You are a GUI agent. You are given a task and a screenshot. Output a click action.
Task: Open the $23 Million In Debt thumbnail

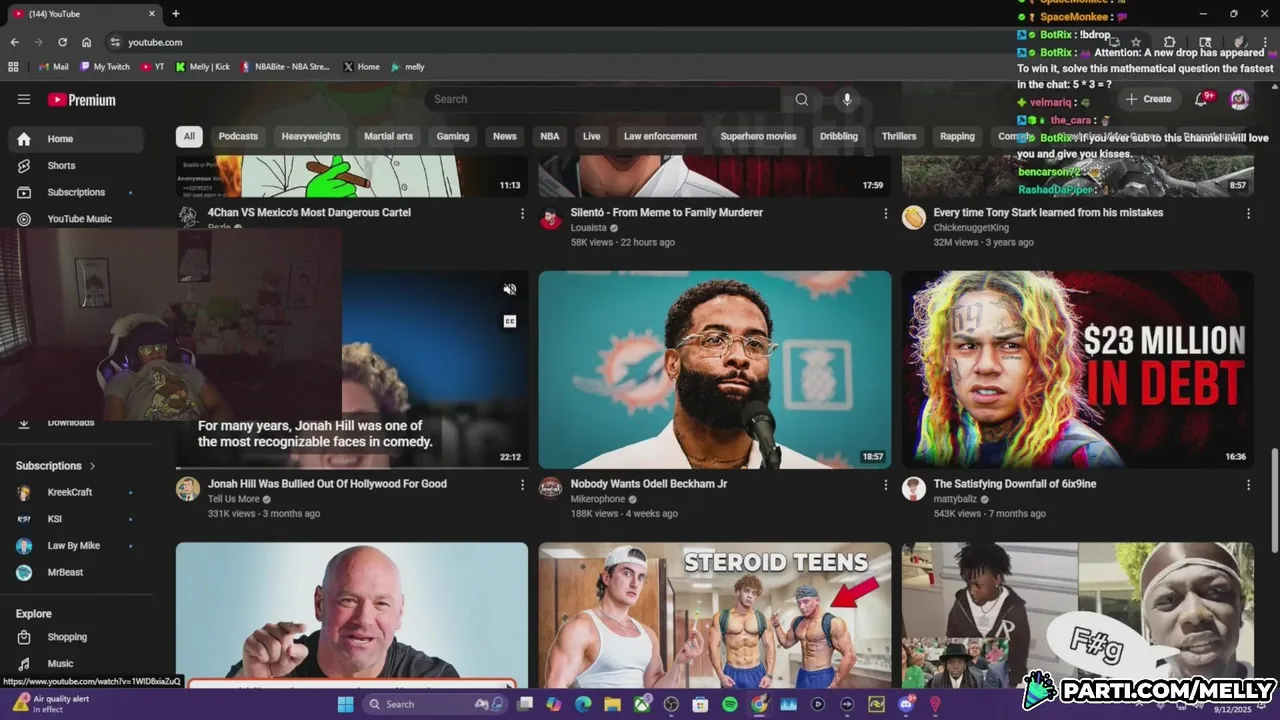[x=1078, y=369]
